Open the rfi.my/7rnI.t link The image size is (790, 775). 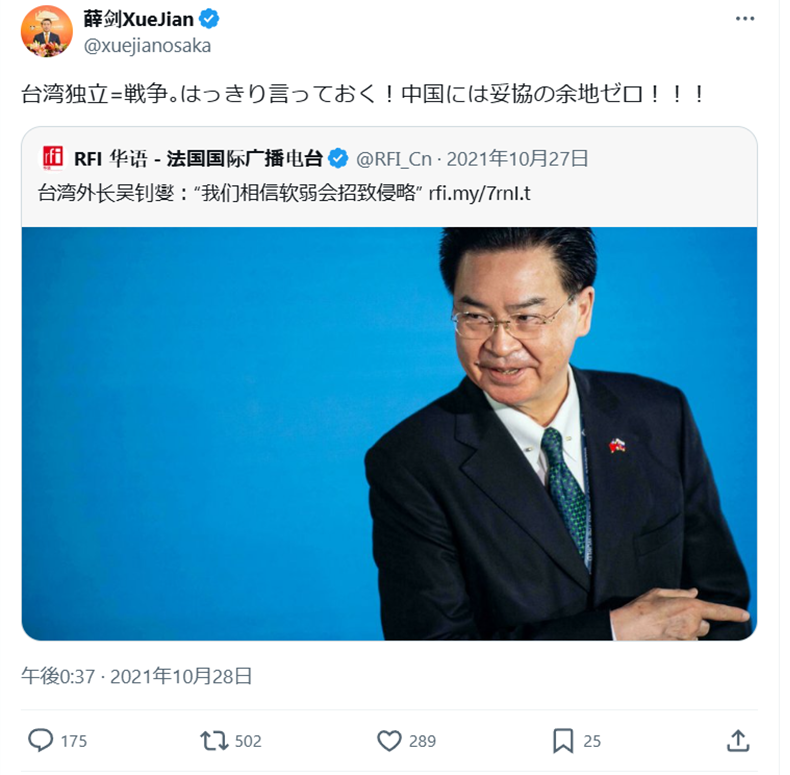479,193
